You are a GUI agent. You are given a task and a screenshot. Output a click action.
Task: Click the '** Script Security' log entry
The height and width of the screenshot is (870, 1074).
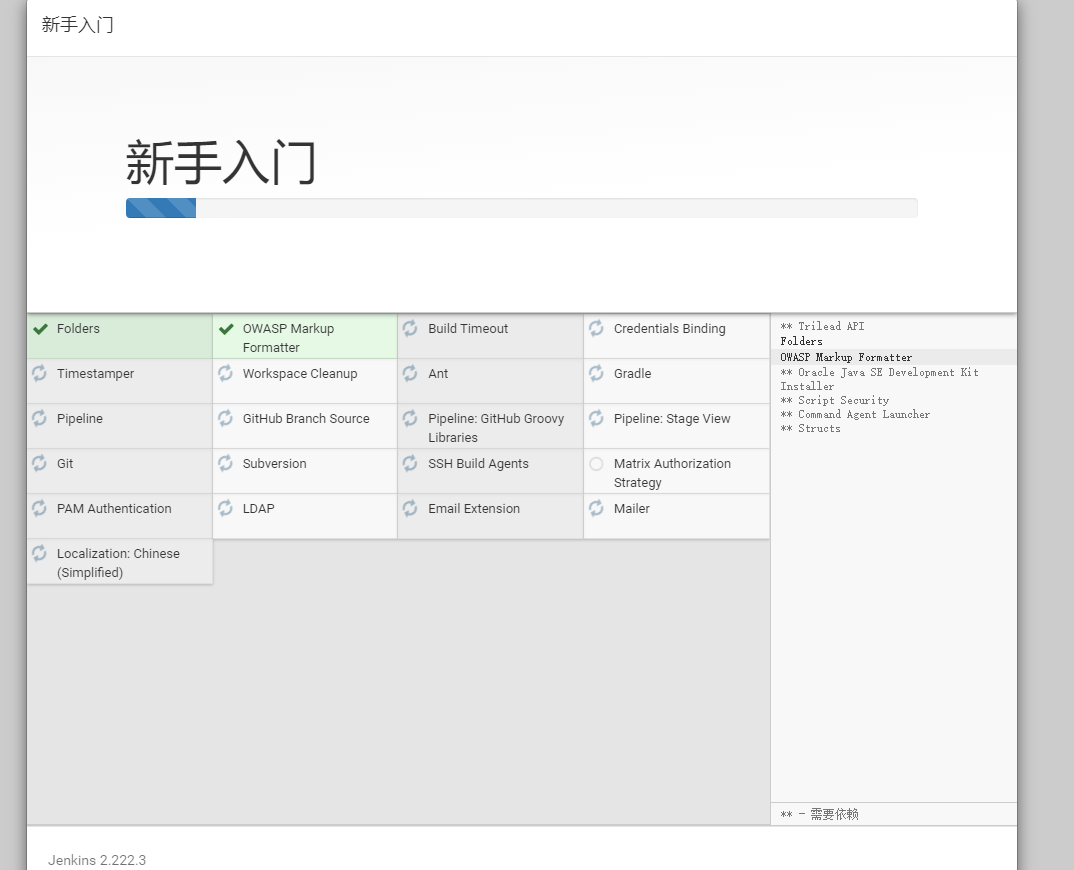[834, 400]
